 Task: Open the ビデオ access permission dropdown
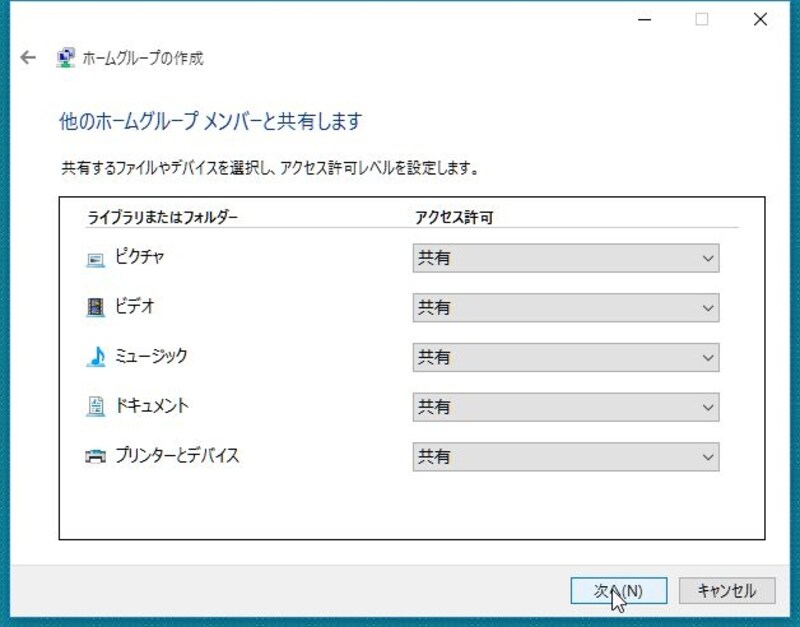[565, 308]
